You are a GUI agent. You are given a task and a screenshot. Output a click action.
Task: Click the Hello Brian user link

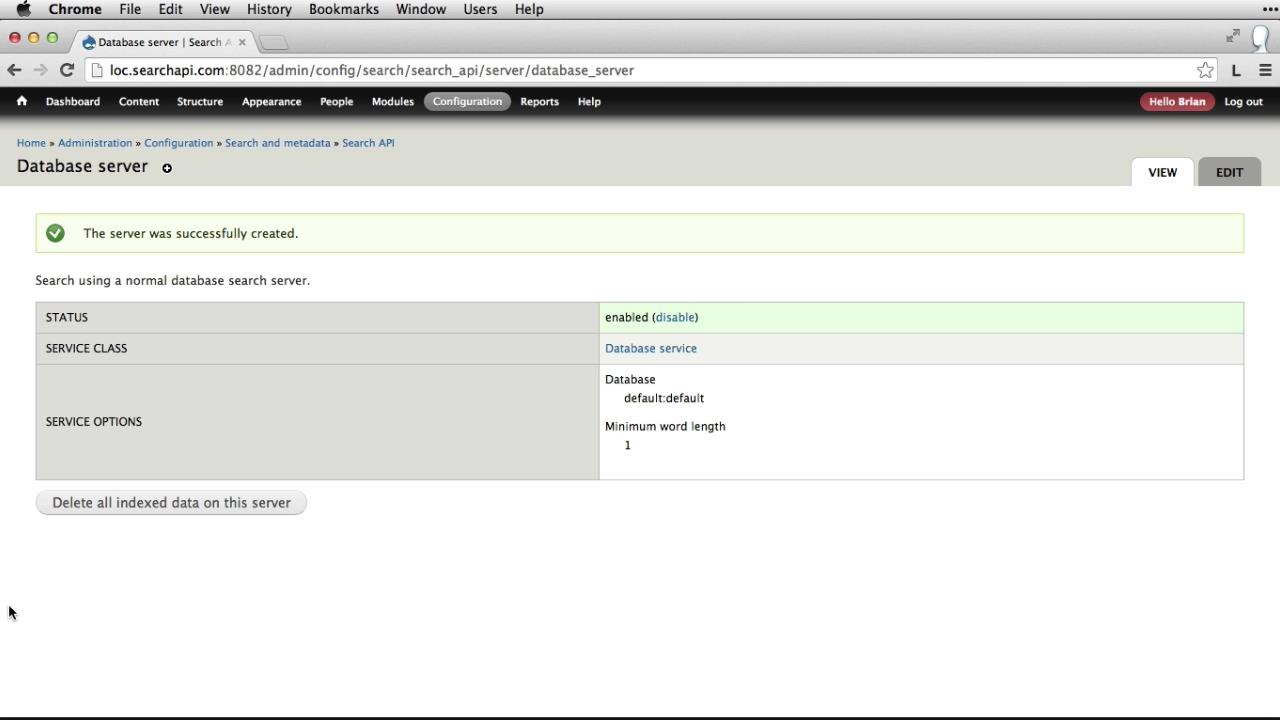(1177, 101)
